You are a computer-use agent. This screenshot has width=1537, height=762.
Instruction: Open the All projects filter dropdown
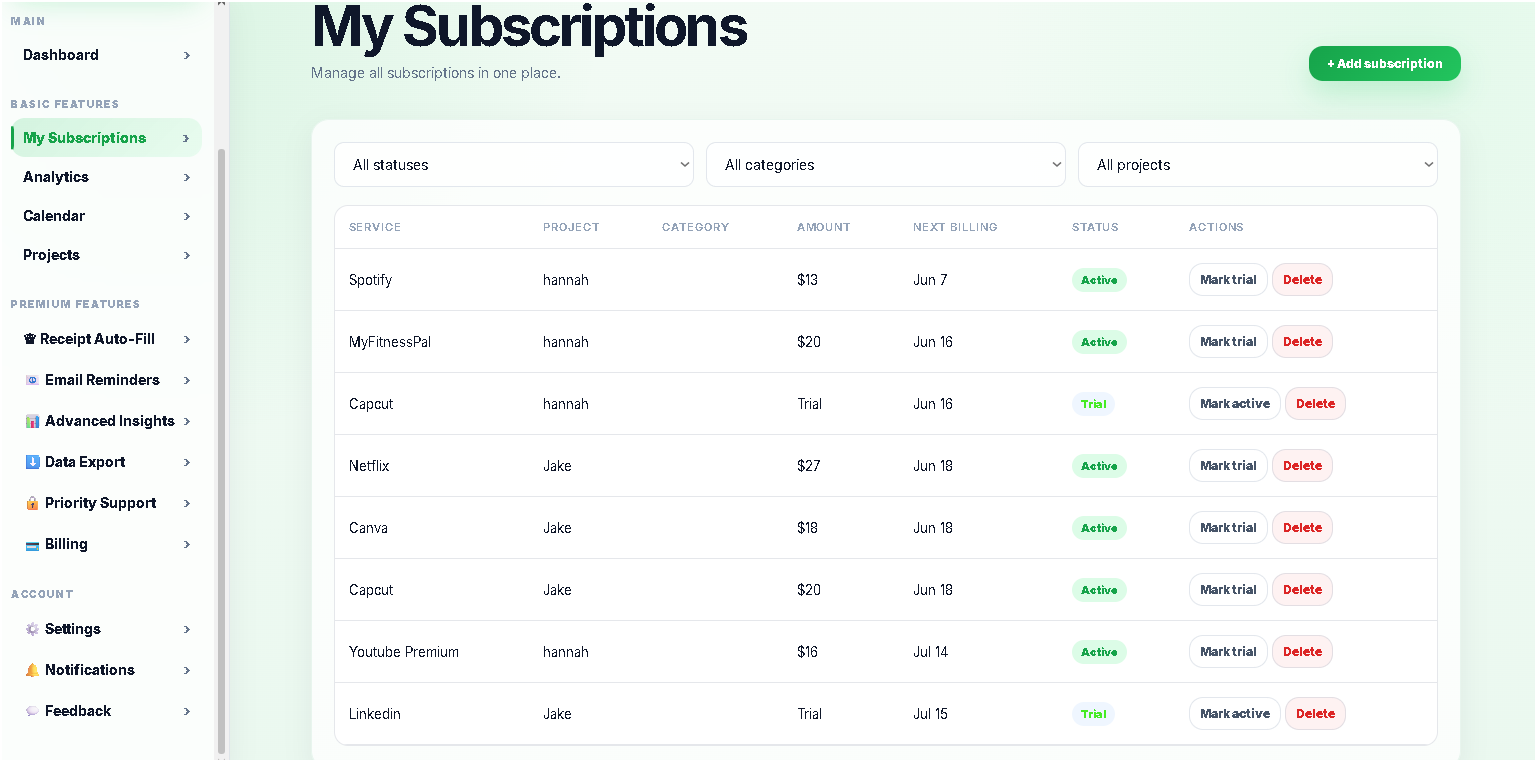tap(1258, 165)
